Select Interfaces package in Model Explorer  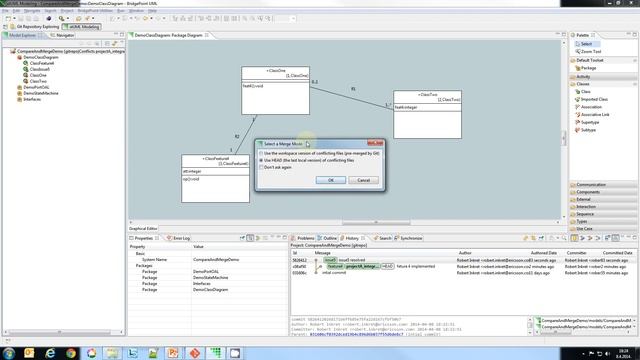pyautogui.click(x=29, y=99)
